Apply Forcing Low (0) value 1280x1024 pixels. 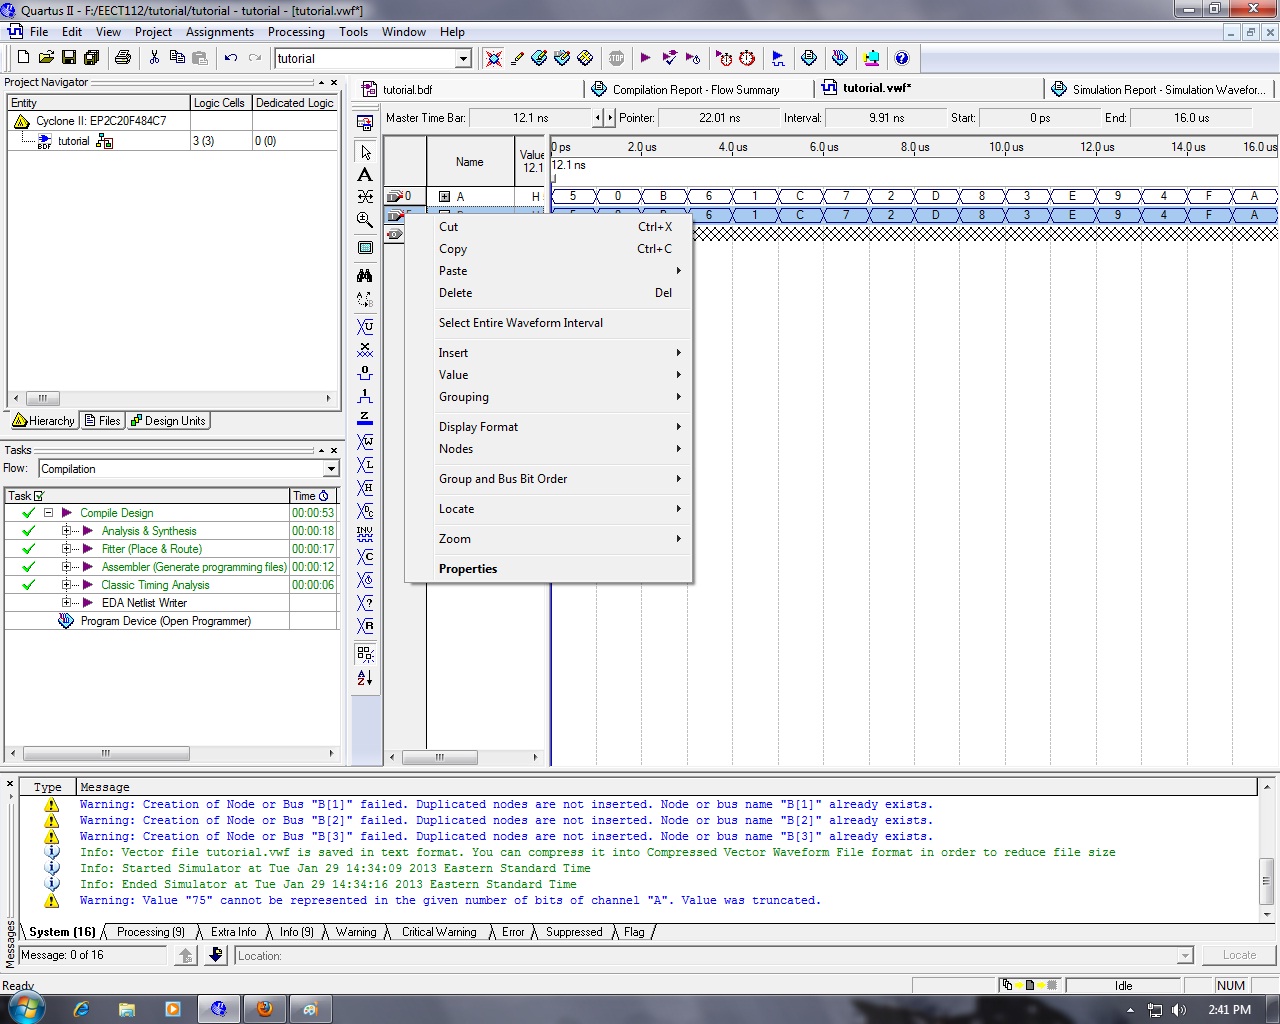pyautogui.click(x=365, y=373)
